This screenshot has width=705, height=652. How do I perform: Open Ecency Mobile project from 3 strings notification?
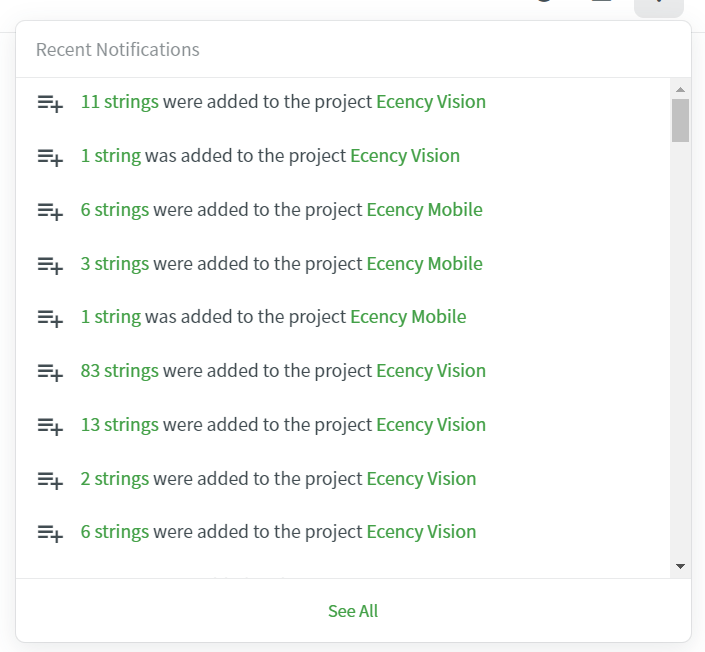[x=424, y=263]
